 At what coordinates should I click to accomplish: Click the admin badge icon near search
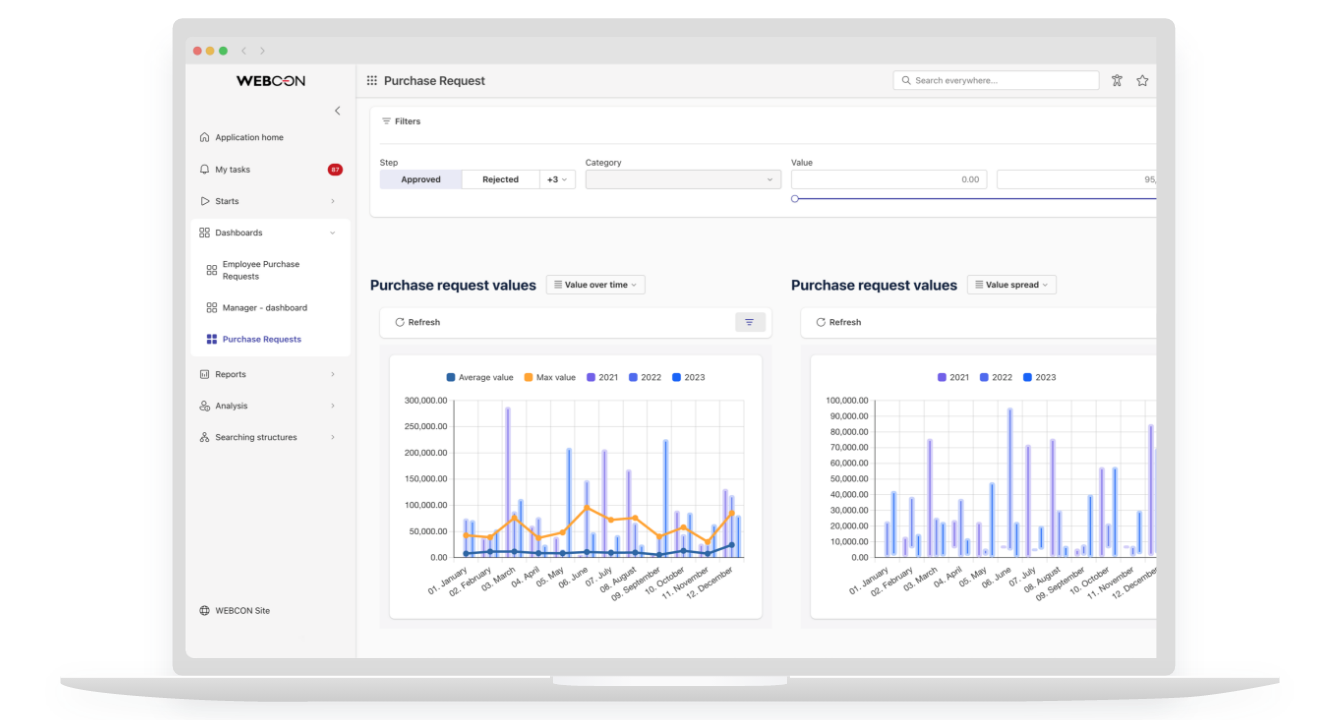1117,81
